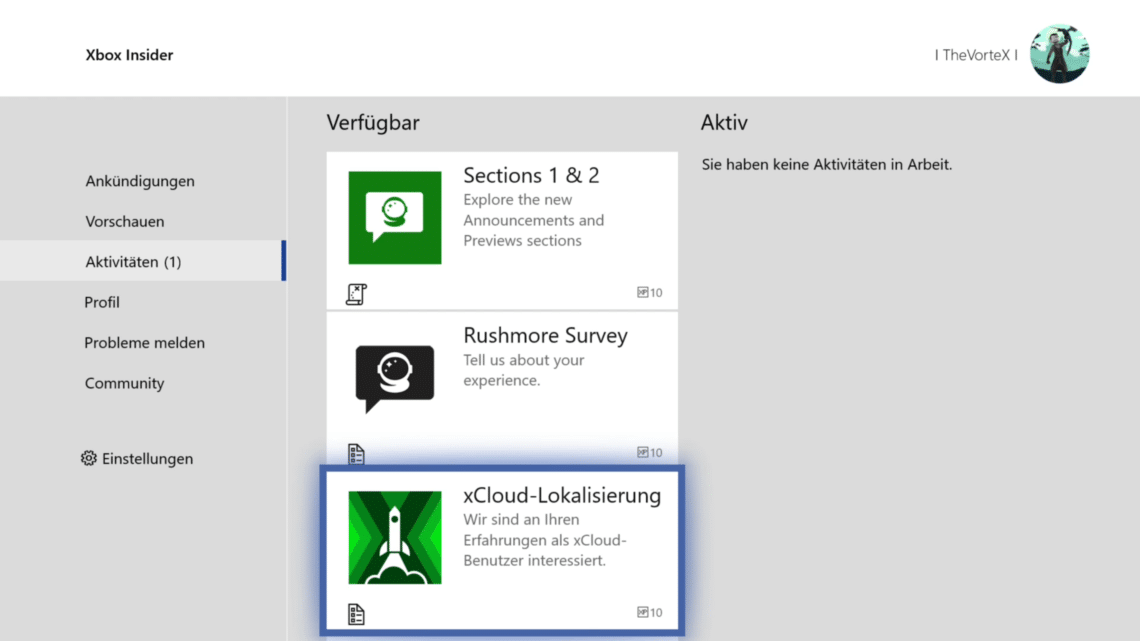This screenshot has height=641, width=1140.
Task: Click the Xbox Insider title
Action: tap(129, 55)
